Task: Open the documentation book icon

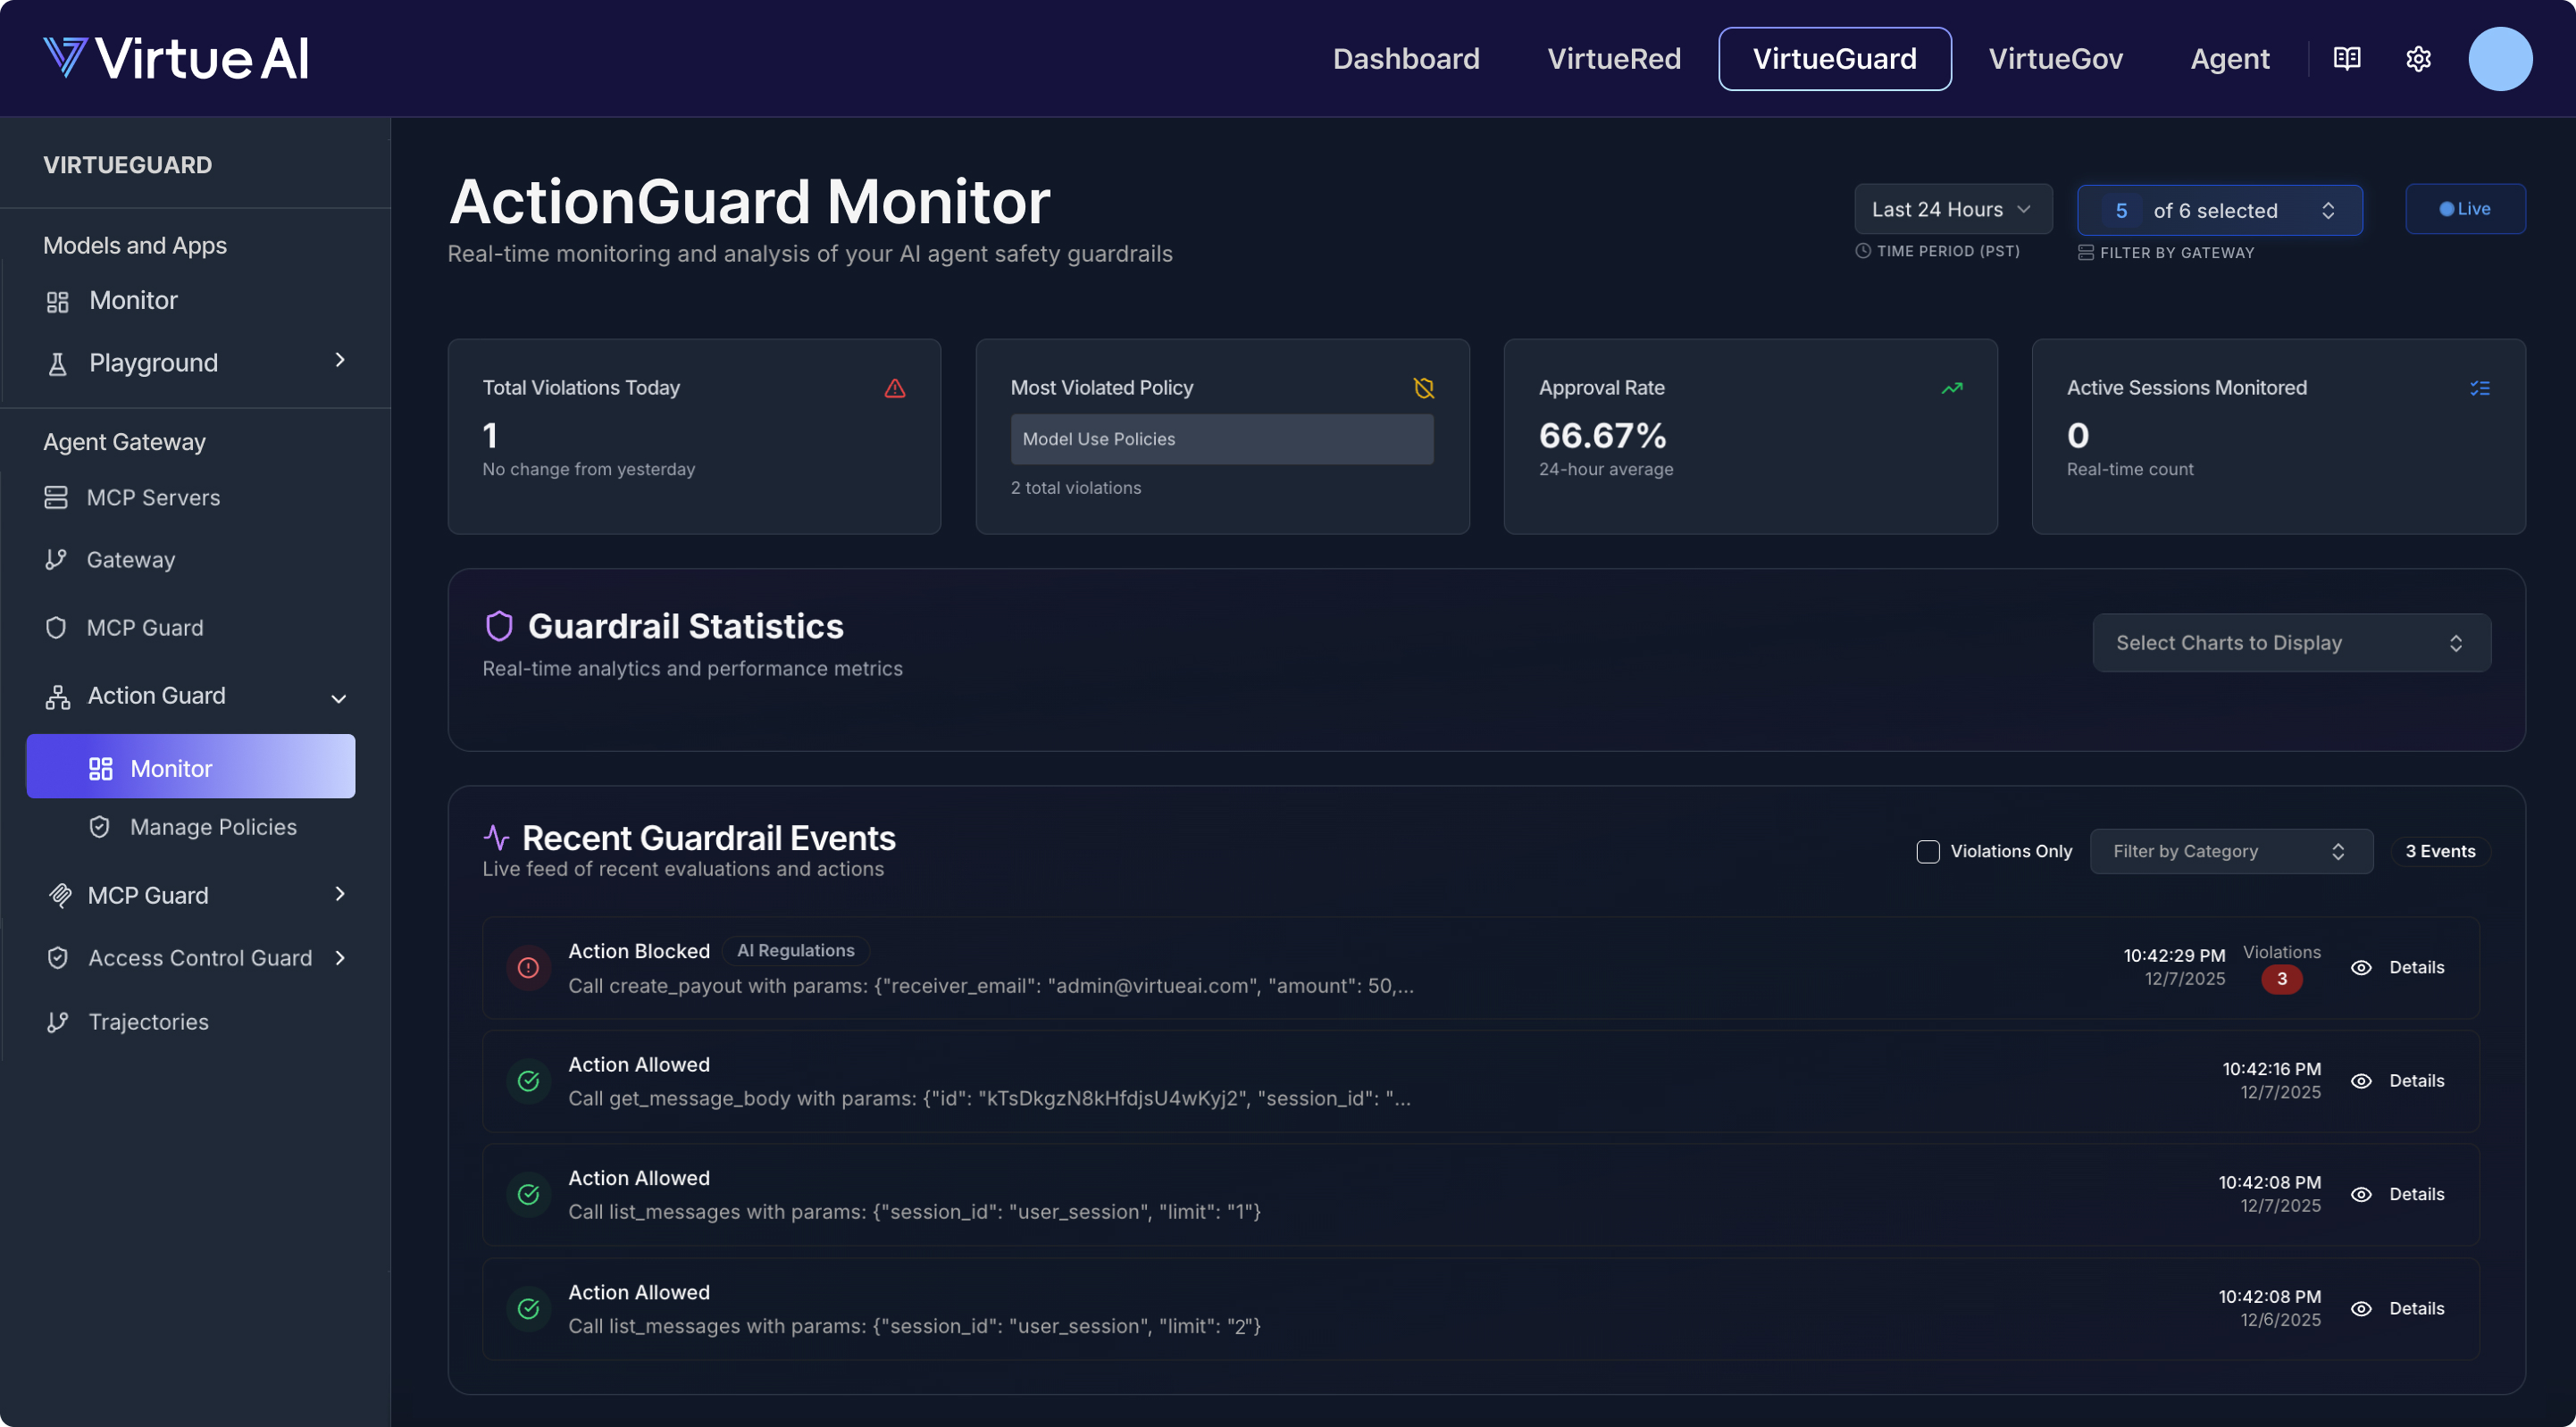Action: click(x=2346, y=59)
